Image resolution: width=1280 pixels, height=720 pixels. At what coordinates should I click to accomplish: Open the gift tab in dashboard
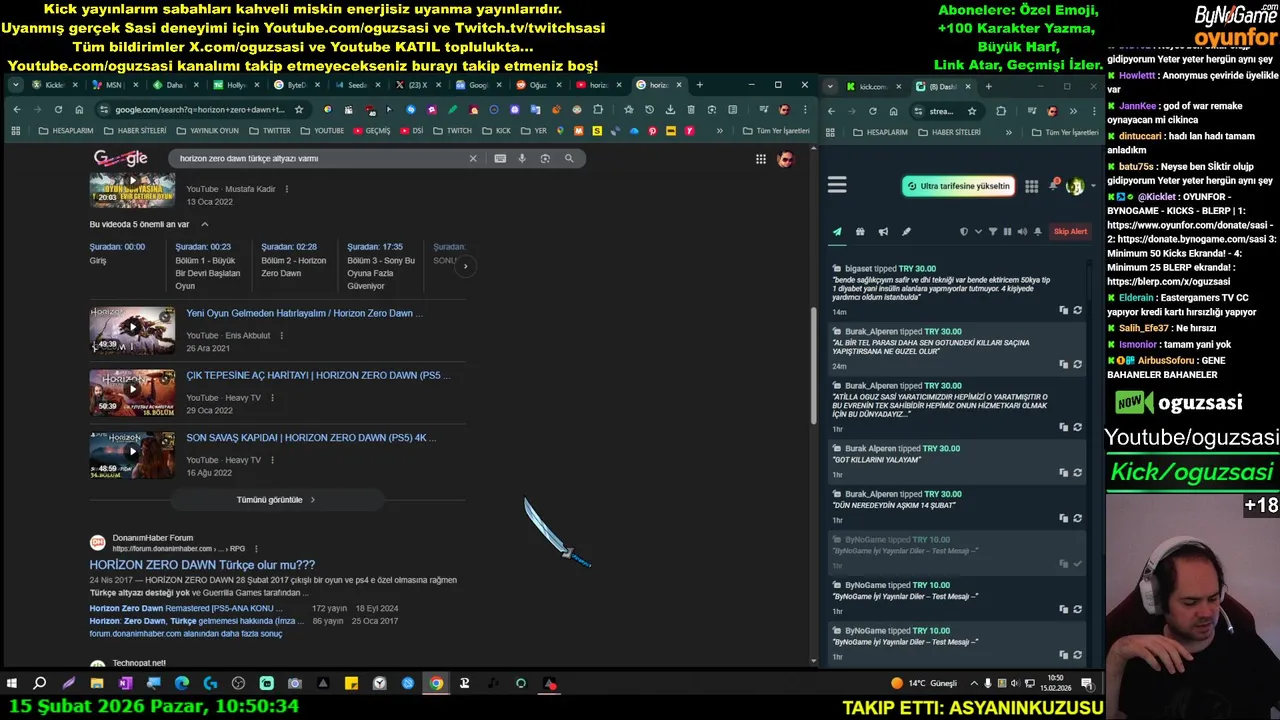point(860,232)
